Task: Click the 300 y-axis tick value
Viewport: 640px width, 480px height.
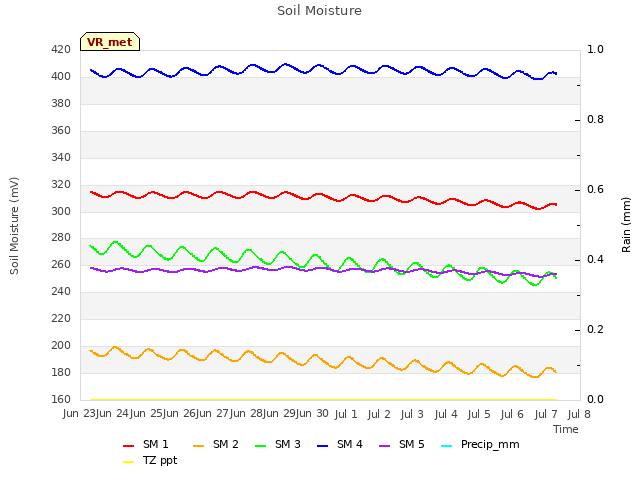Action: 61,211
